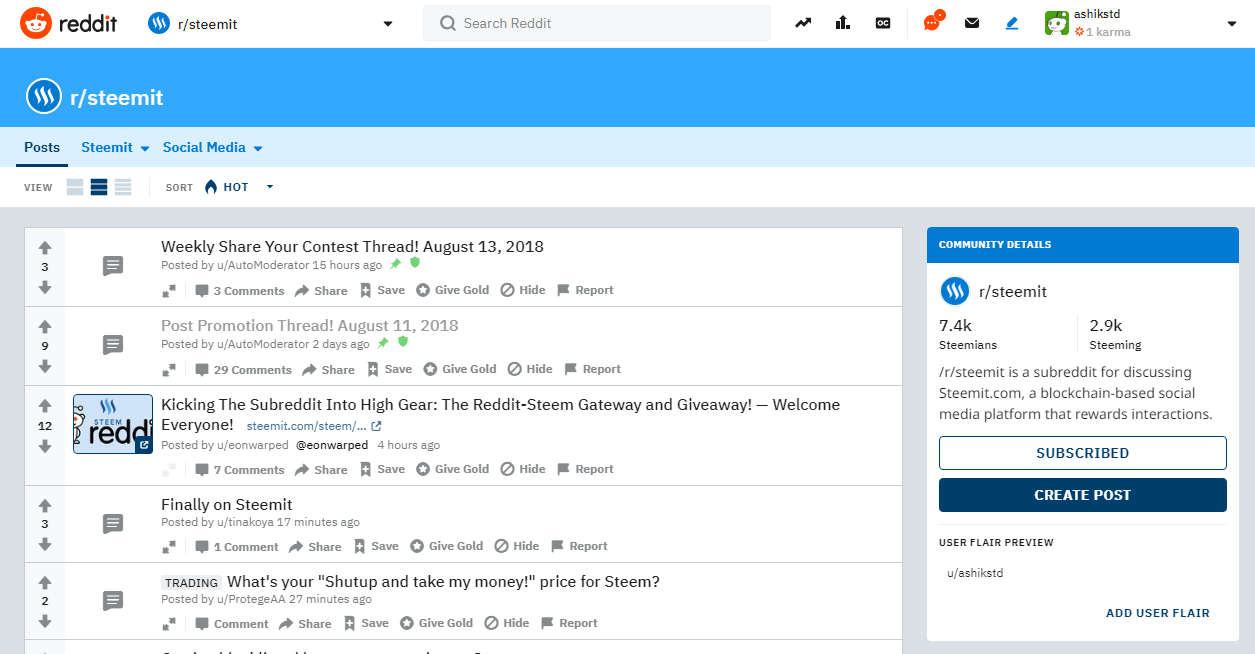Viewport: 1255px width, 654px height.
Task: Upvote the Finally on Steemit post
Action: point(45,504)
